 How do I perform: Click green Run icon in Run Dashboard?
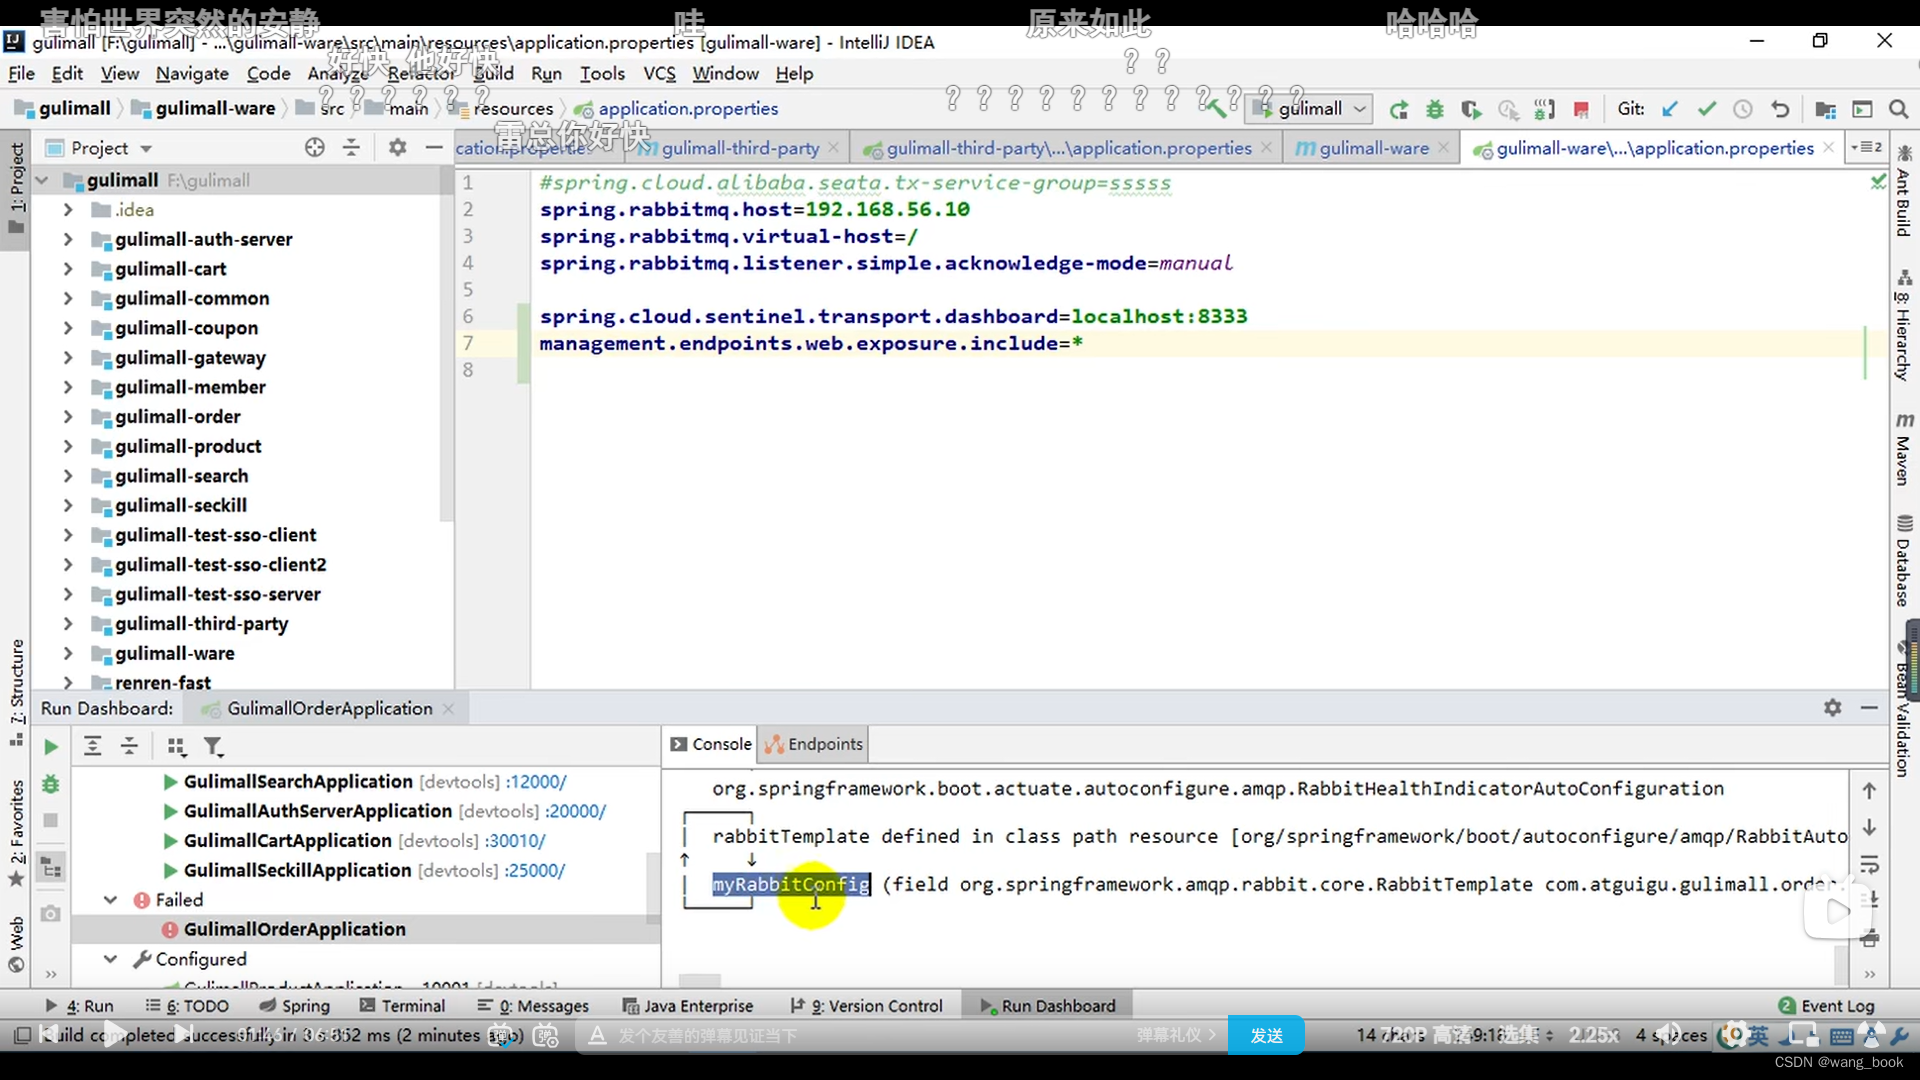(x=51, y=747)
